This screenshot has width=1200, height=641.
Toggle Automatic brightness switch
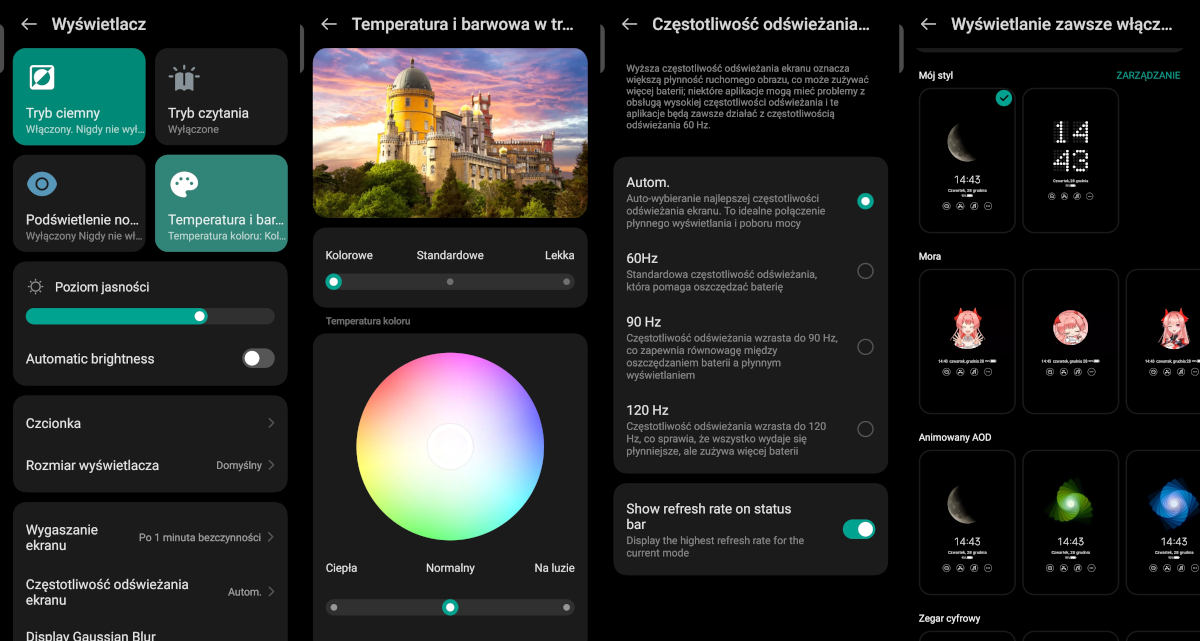click(x=258, y=358)
